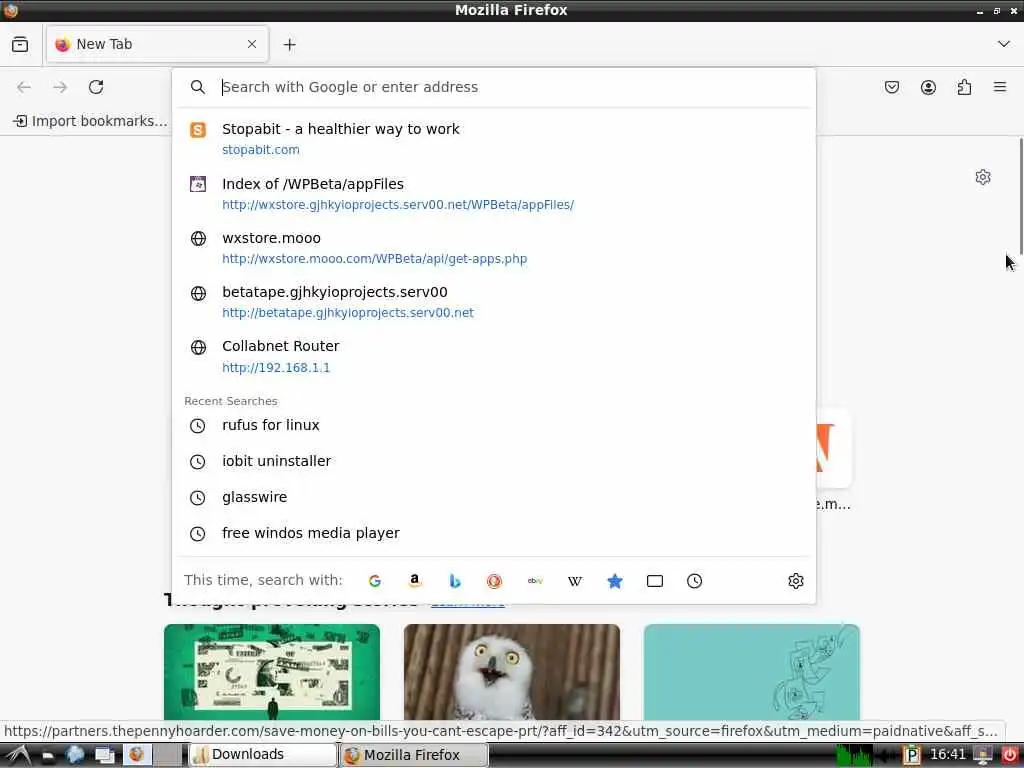The height and width of the screenshot is (768, 1024).
Task: Open the Firefox account icon
Action: click(928, 87)
